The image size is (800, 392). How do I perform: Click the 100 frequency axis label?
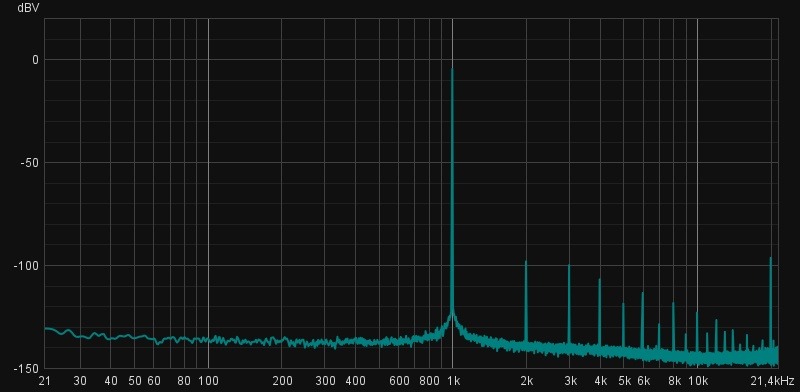point(208,381)
